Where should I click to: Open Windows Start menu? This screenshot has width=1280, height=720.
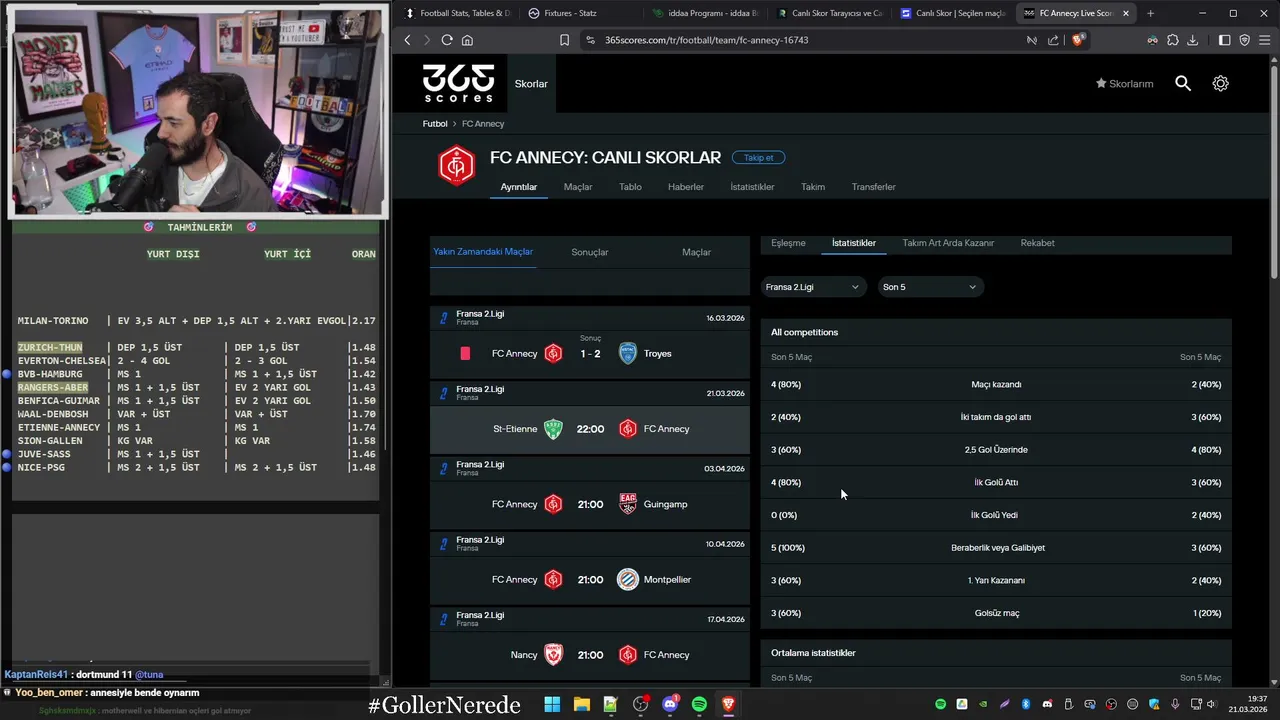coord(552,704)
